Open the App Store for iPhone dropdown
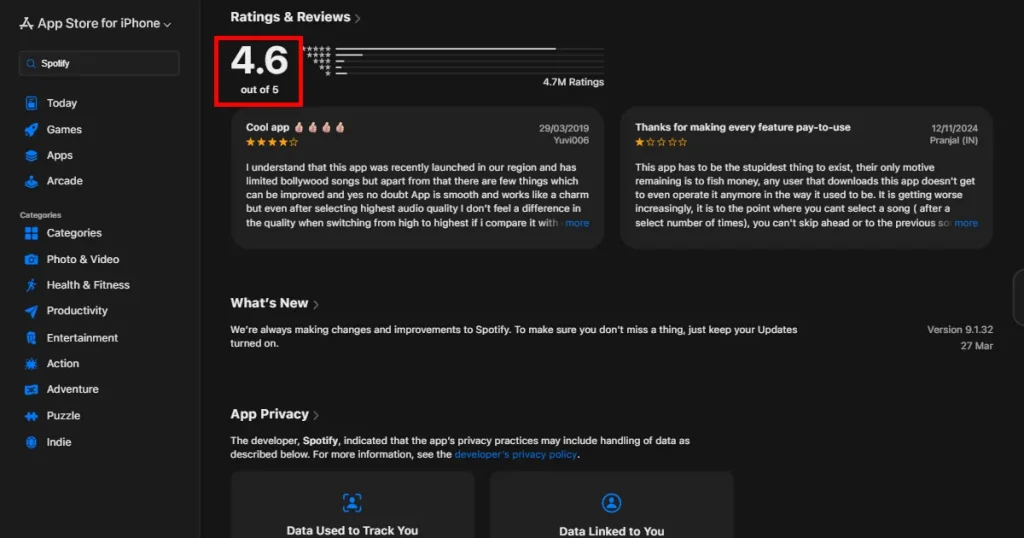This screenshot has width=1024, height=538. tap(95, 24)
